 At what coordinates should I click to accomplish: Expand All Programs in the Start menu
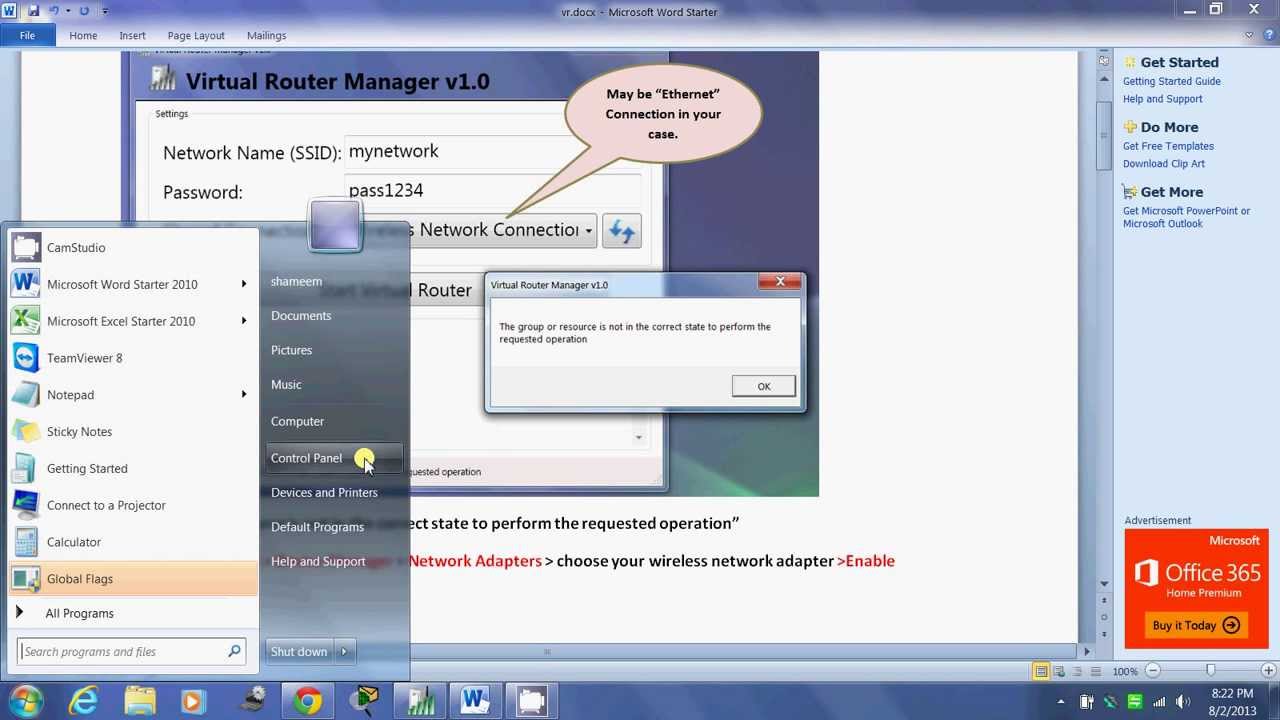79,613
